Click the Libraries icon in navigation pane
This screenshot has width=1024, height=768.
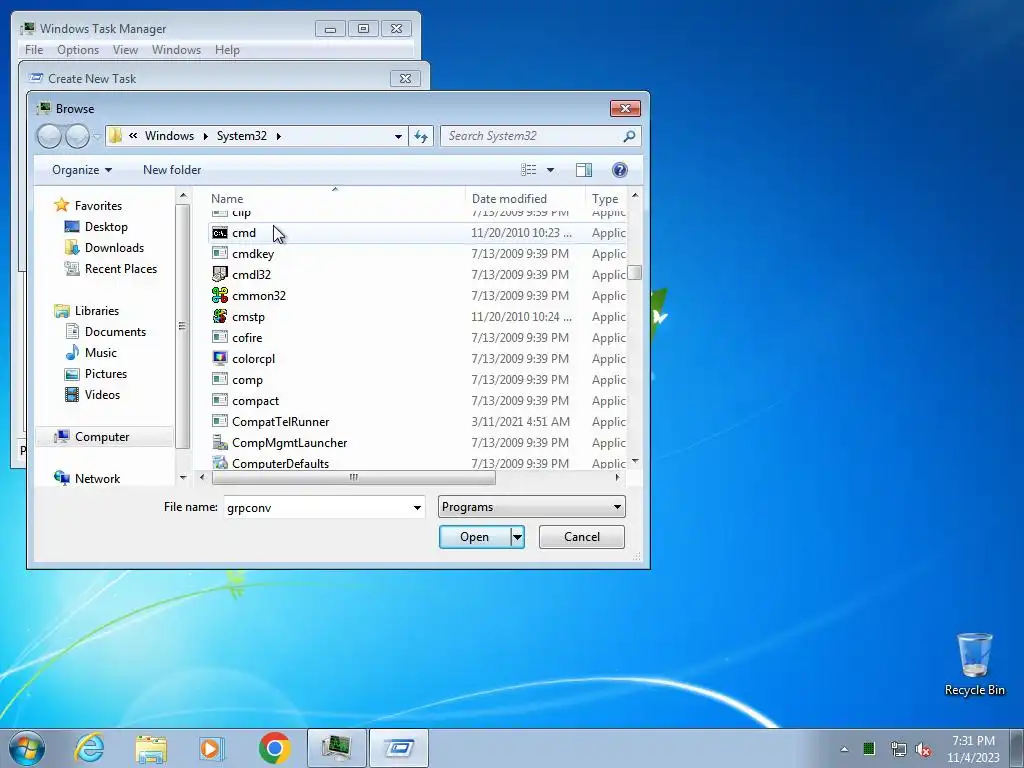click(x=61, y=311)
